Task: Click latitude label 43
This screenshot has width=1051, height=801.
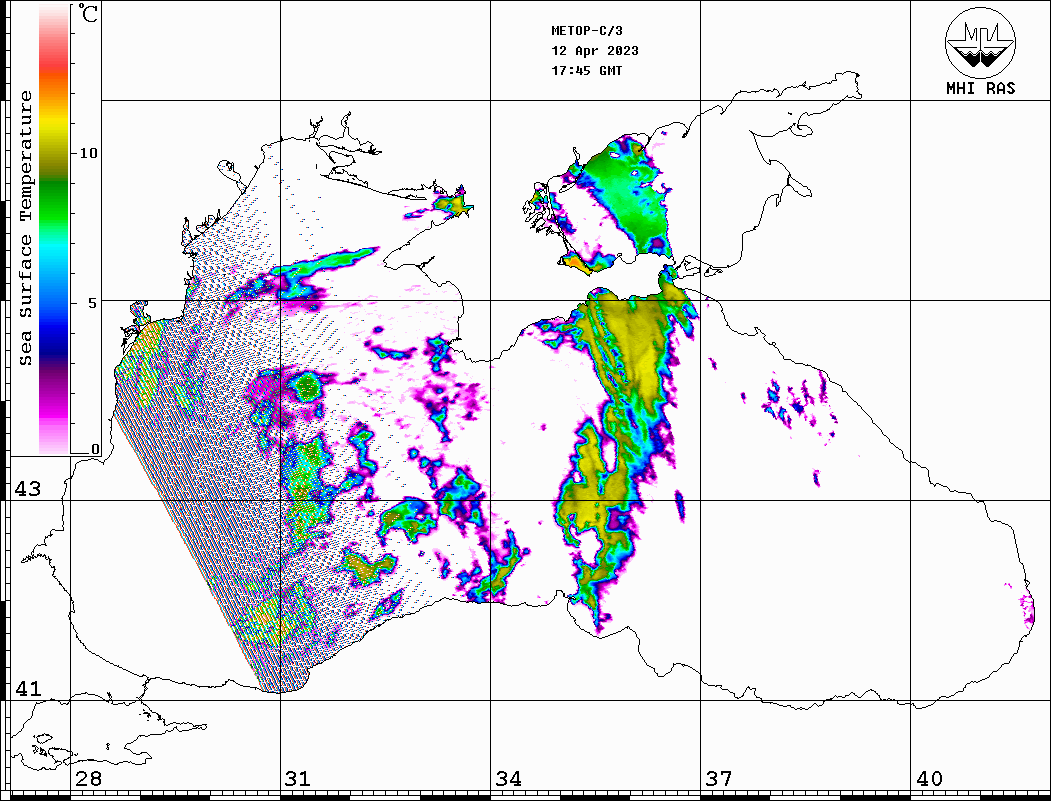Action: coord(27,489)
